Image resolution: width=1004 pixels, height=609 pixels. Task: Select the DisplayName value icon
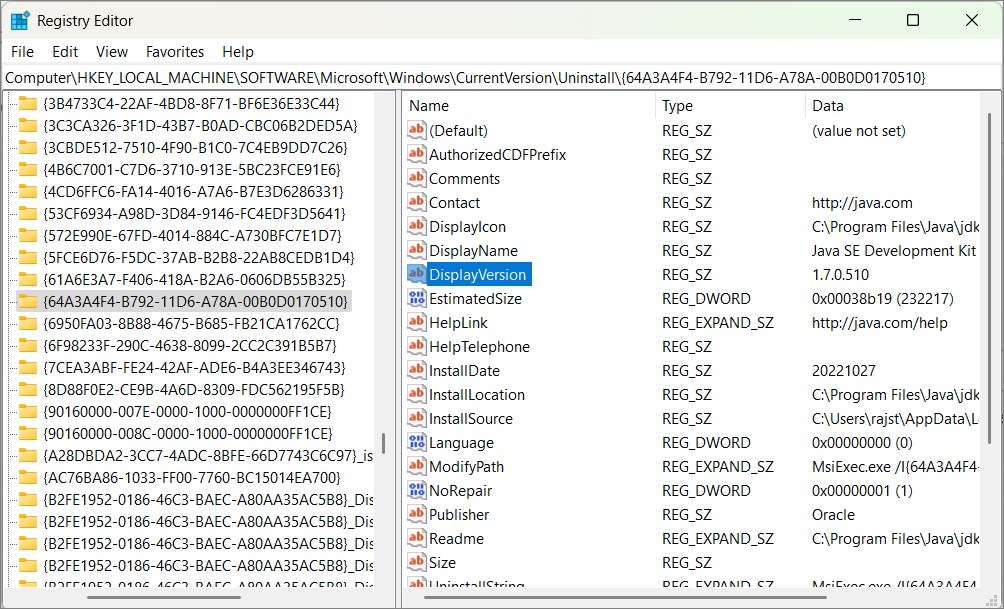417,250
